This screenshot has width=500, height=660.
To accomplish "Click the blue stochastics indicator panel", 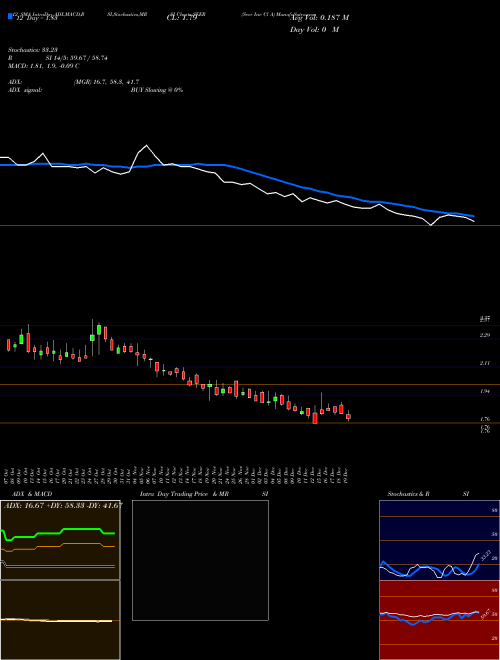I will point(439,540).
